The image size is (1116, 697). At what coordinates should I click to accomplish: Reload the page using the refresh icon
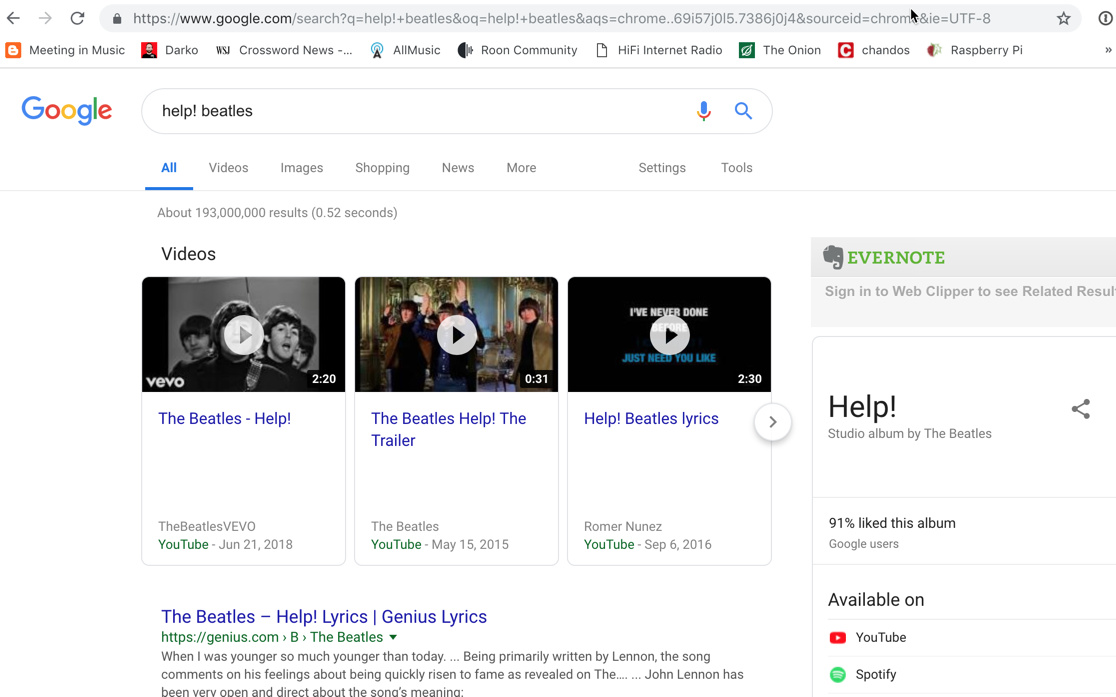77,18
